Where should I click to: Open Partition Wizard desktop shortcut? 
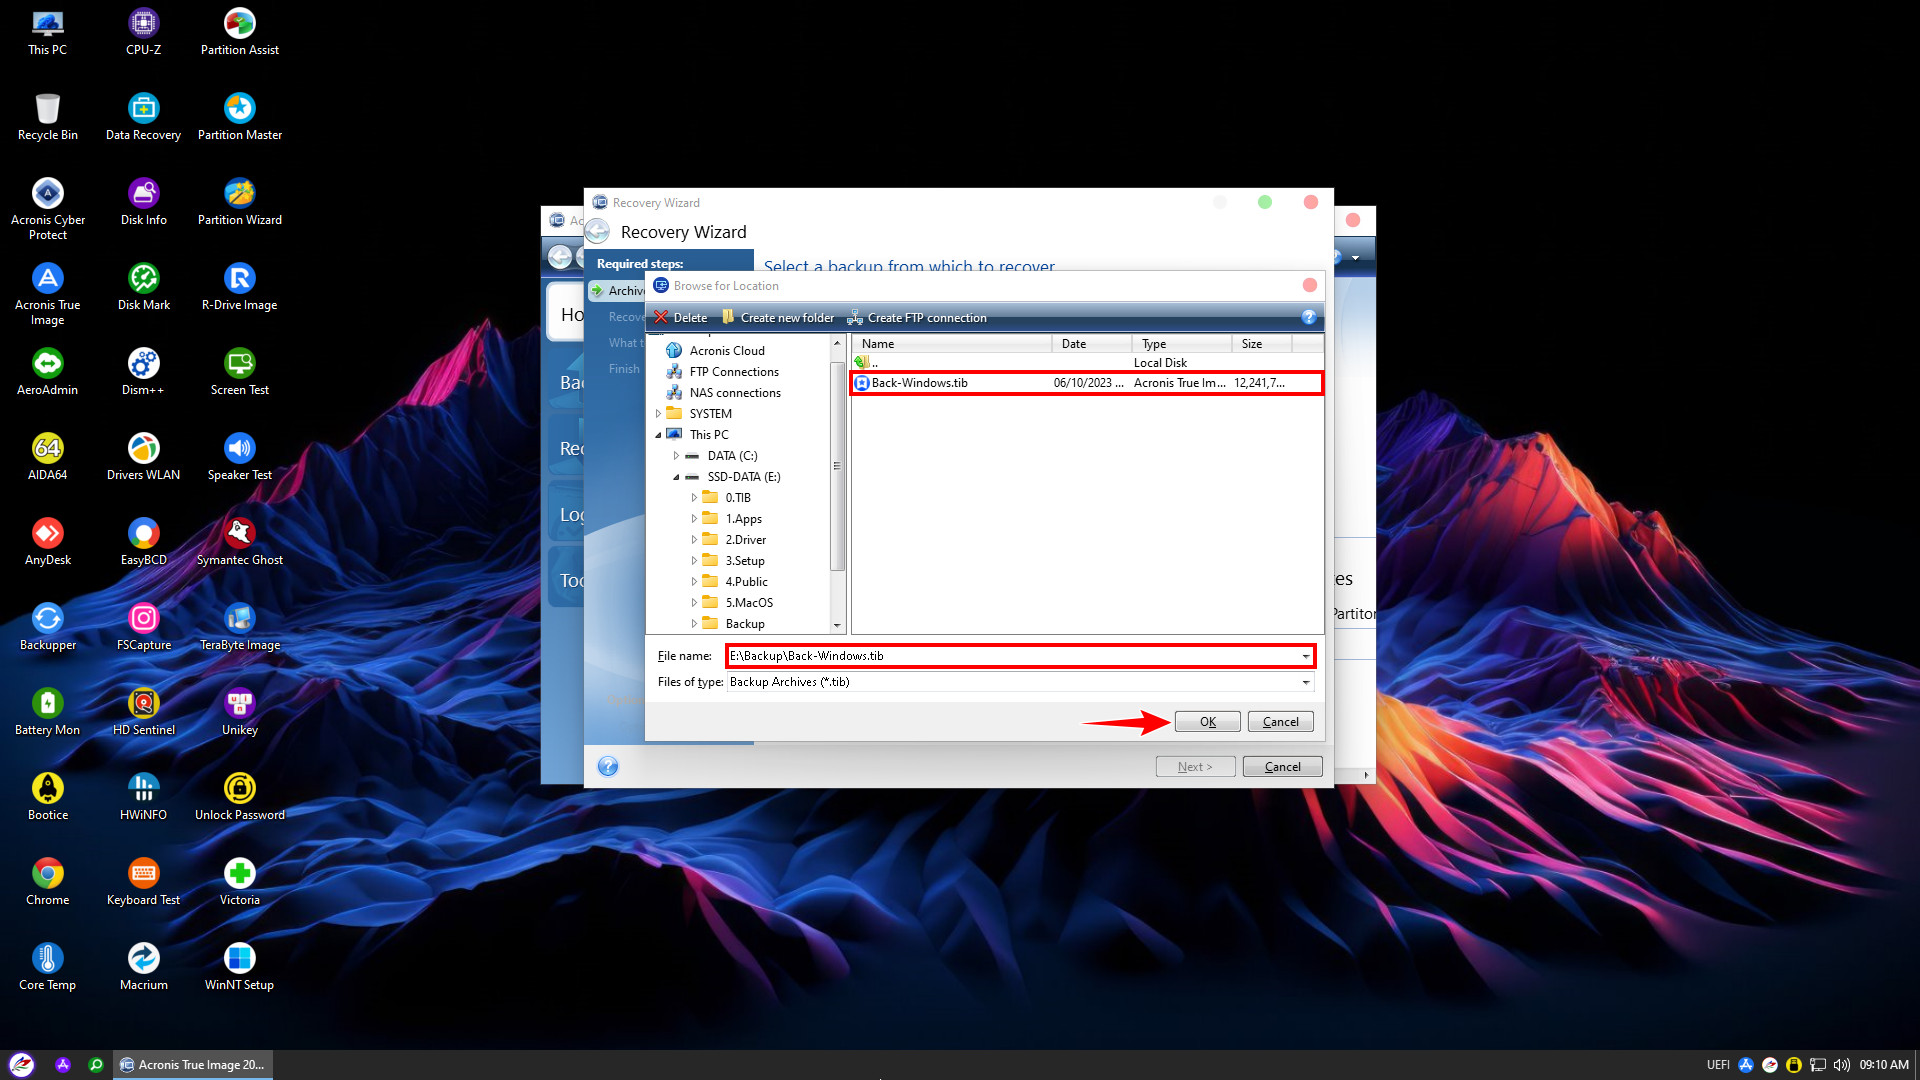coord(239,194)
